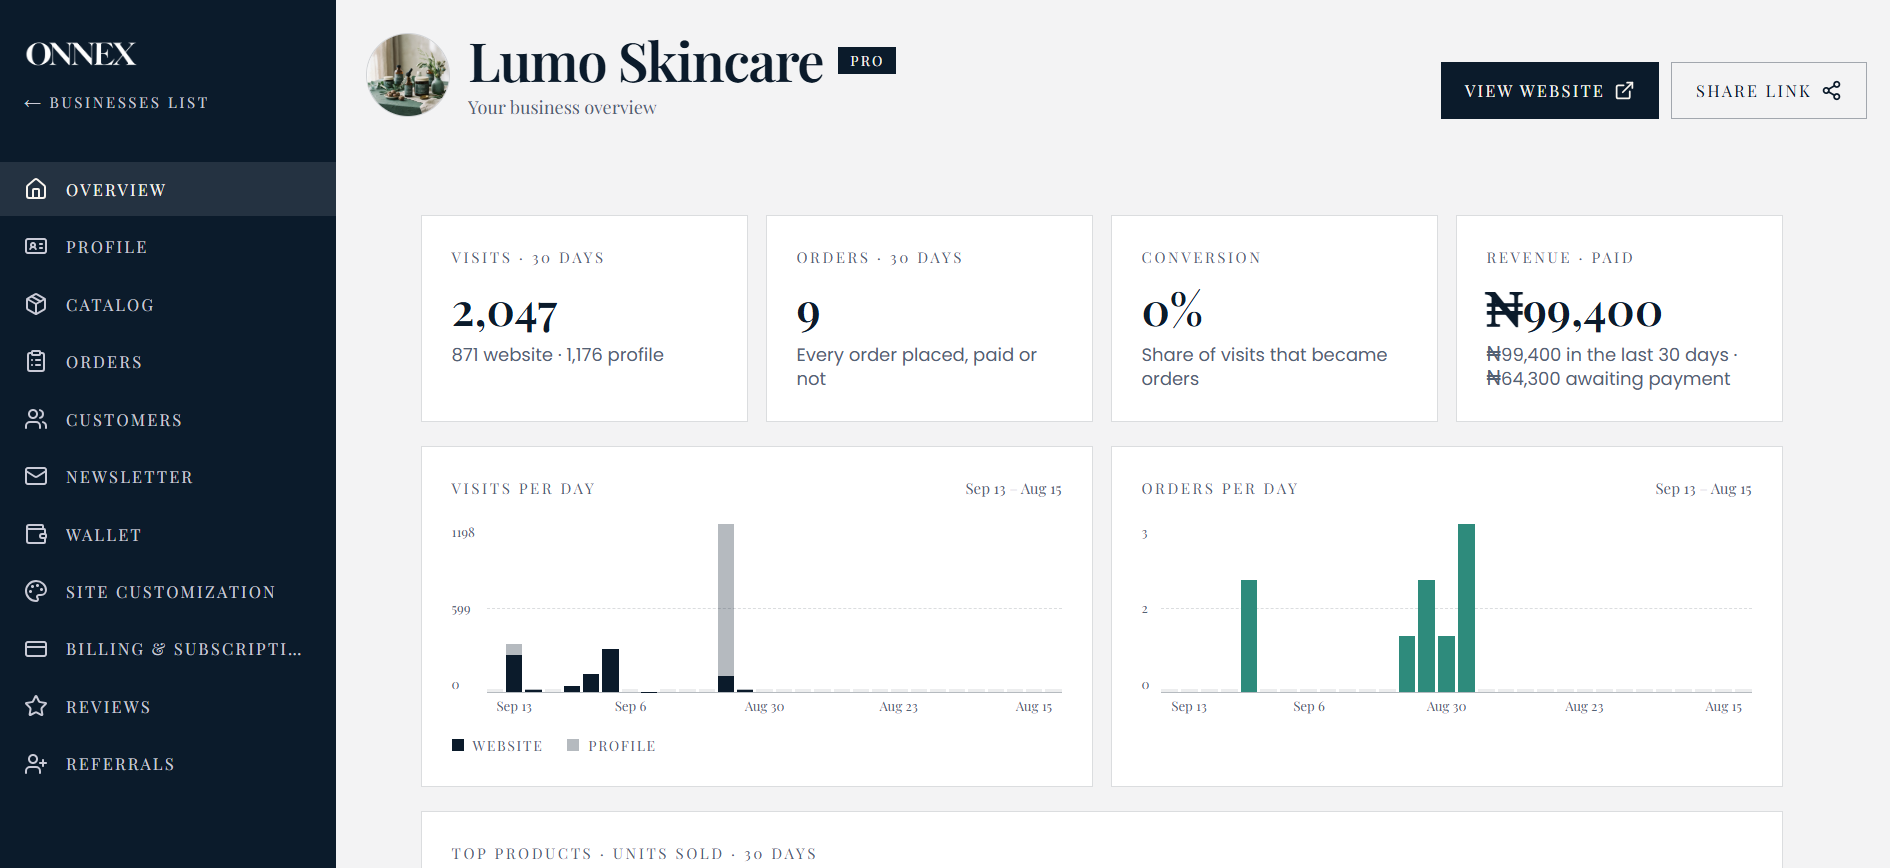Click '₦64,300 awaiting payment' text
1890x868 pixels.
click(1608, 379)
